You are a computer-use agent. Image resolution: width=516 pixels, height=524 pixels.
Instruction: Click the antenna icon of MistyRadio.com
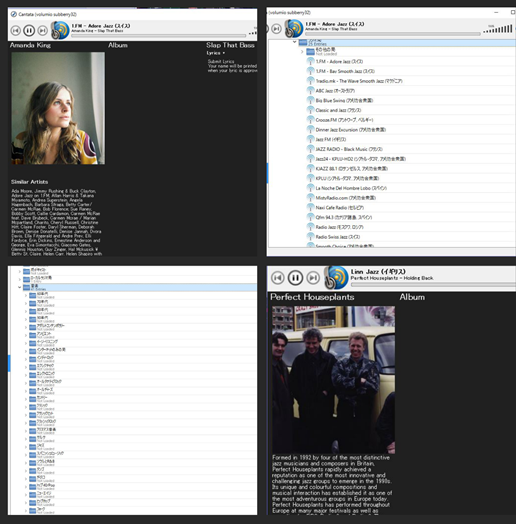click(310, 198)
